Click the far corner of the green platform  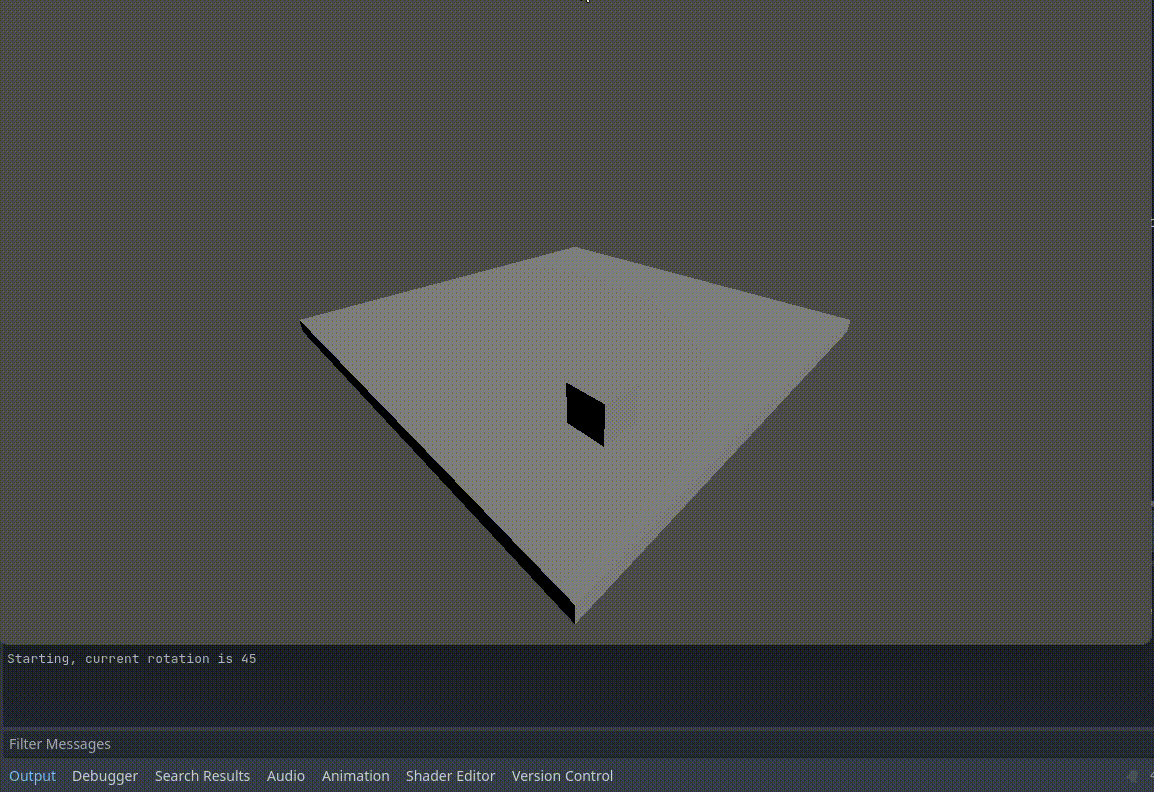(x=575, y=250)
